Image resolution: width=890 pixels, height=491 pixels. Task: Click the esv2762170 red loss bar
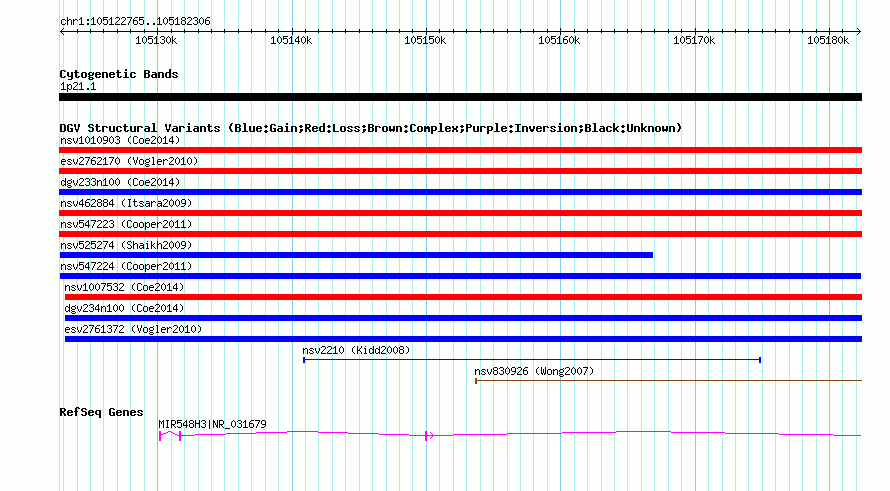point(460,171)
